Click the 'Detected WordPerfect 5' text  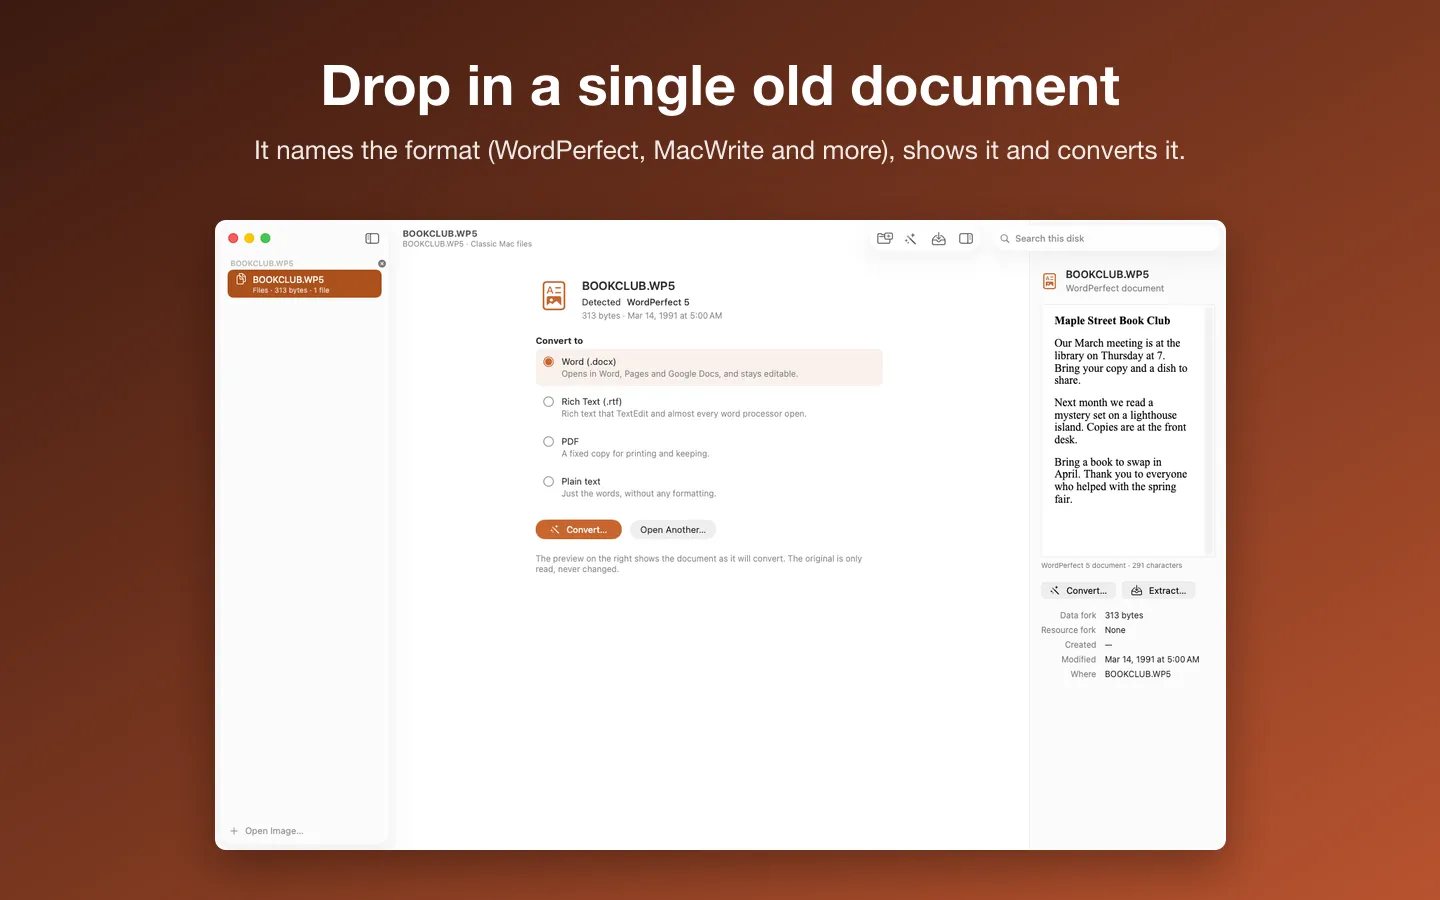pyautogui.click(x=636, y=302)
